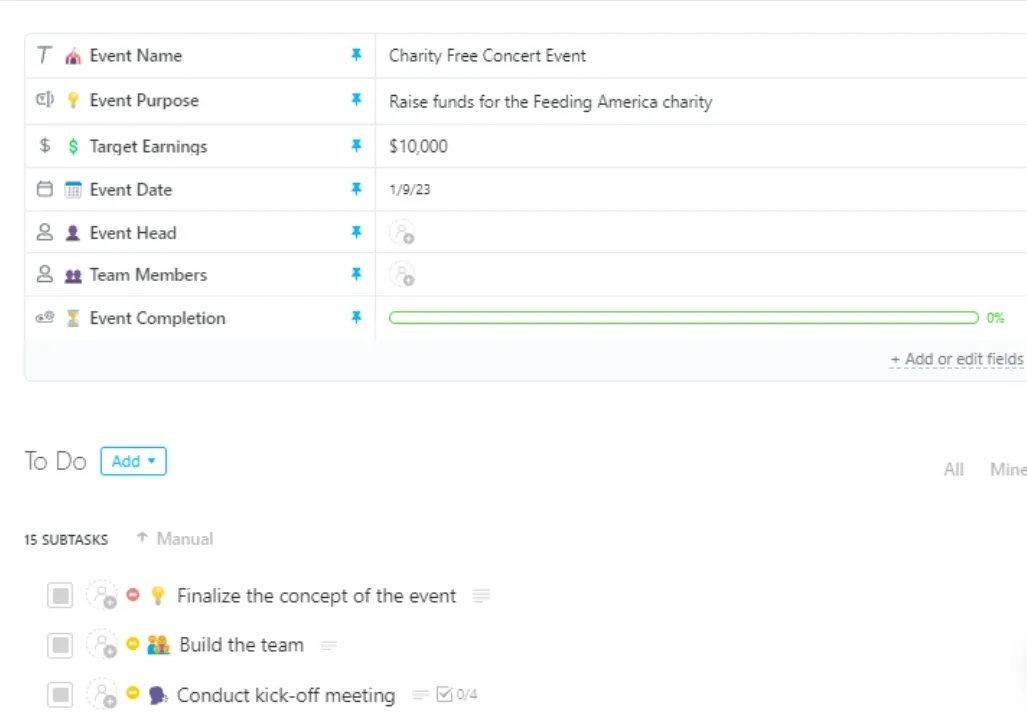Set assignee for Build the team subtask

click(103, 645)
